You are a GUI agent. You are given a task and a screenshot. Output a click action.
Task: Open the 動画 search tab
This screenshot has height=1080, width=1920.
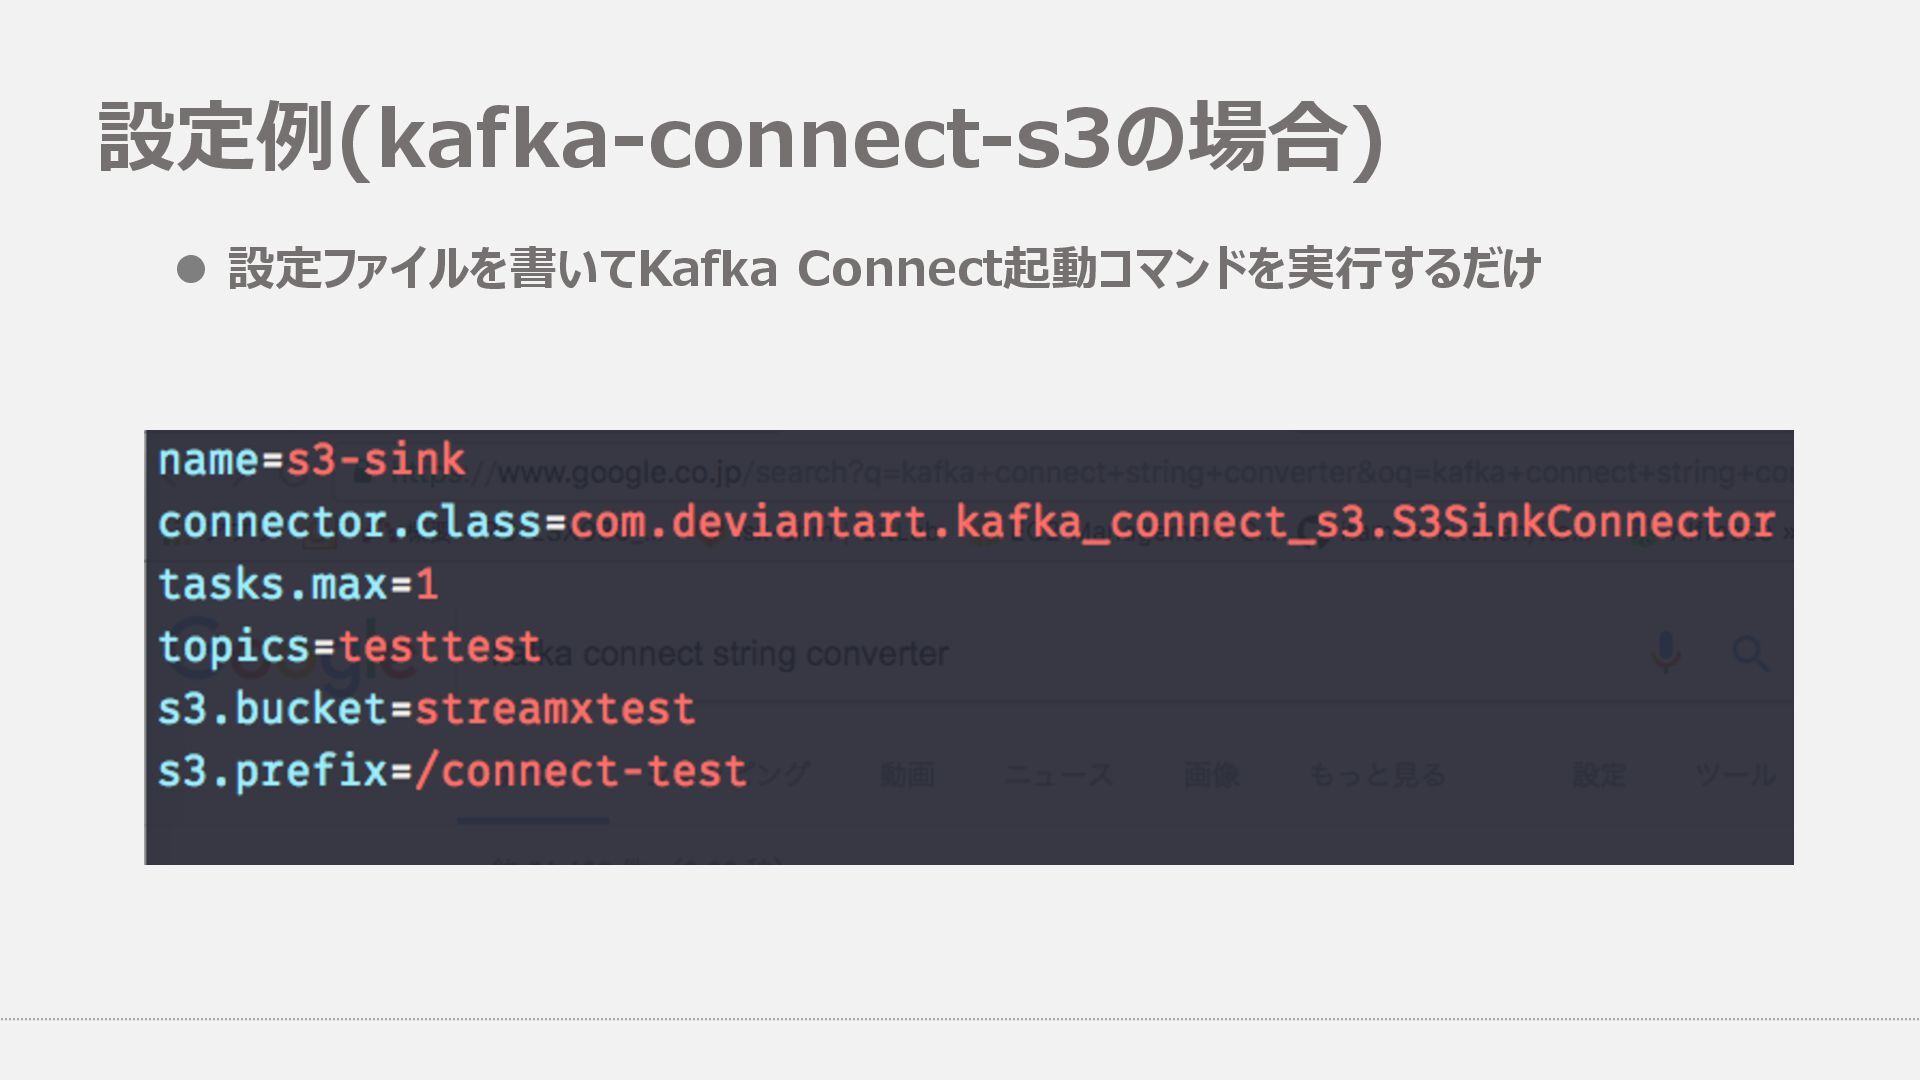point(907,774)
